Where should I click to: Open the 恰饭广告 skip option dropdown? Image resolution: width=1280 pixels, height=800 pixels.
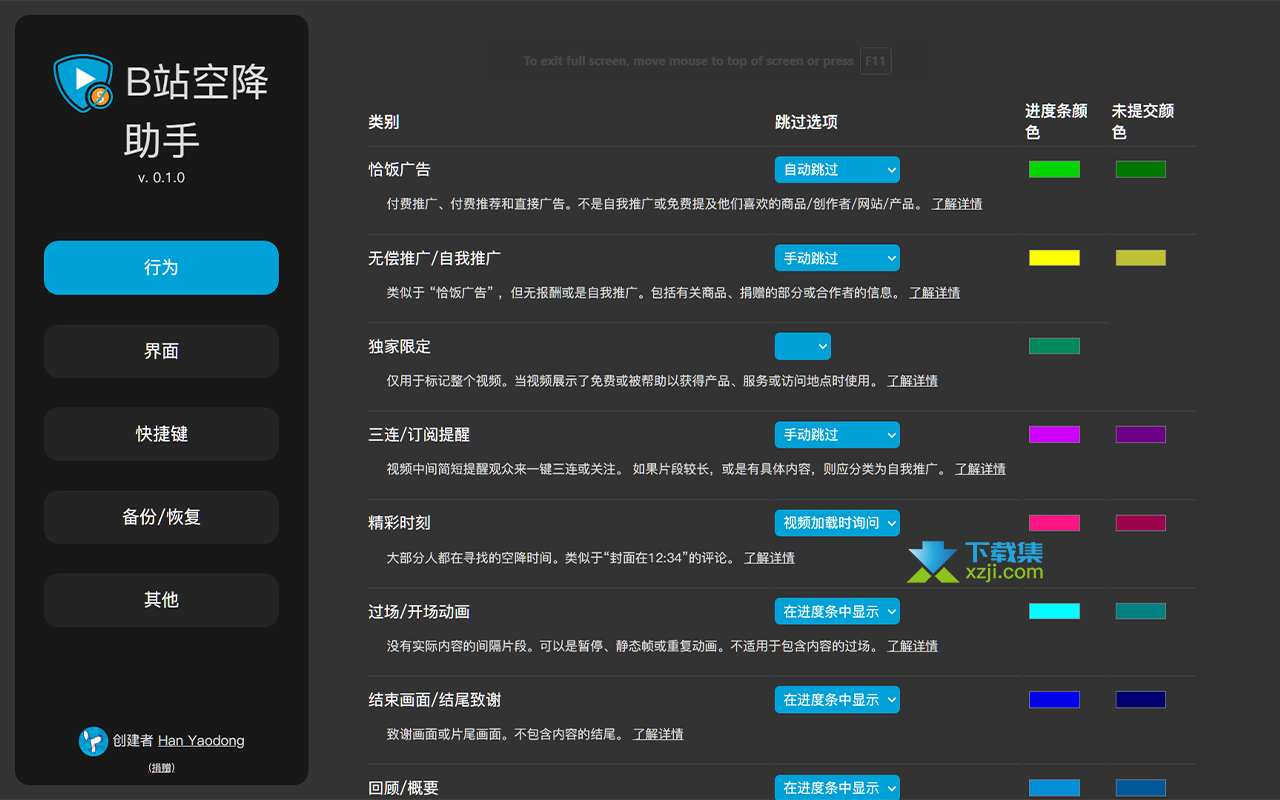coord(837,170)
